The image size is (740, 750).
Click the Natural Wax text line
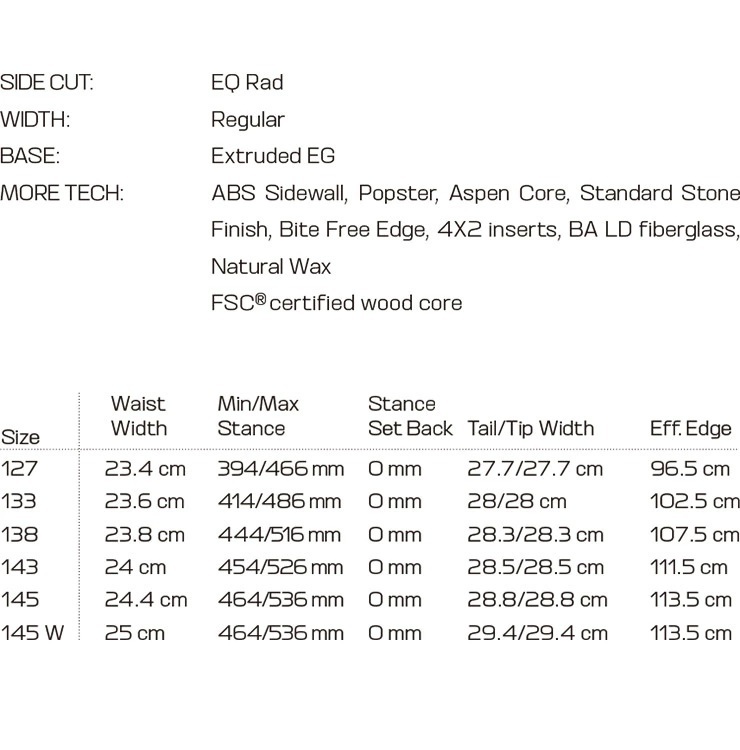point(271,266)
